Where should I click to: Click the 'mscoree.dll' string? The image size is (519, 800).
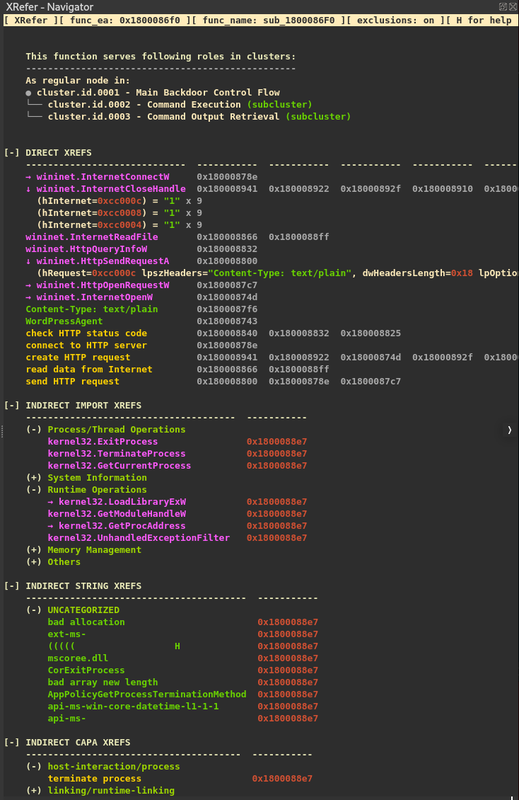coord(78,658)
